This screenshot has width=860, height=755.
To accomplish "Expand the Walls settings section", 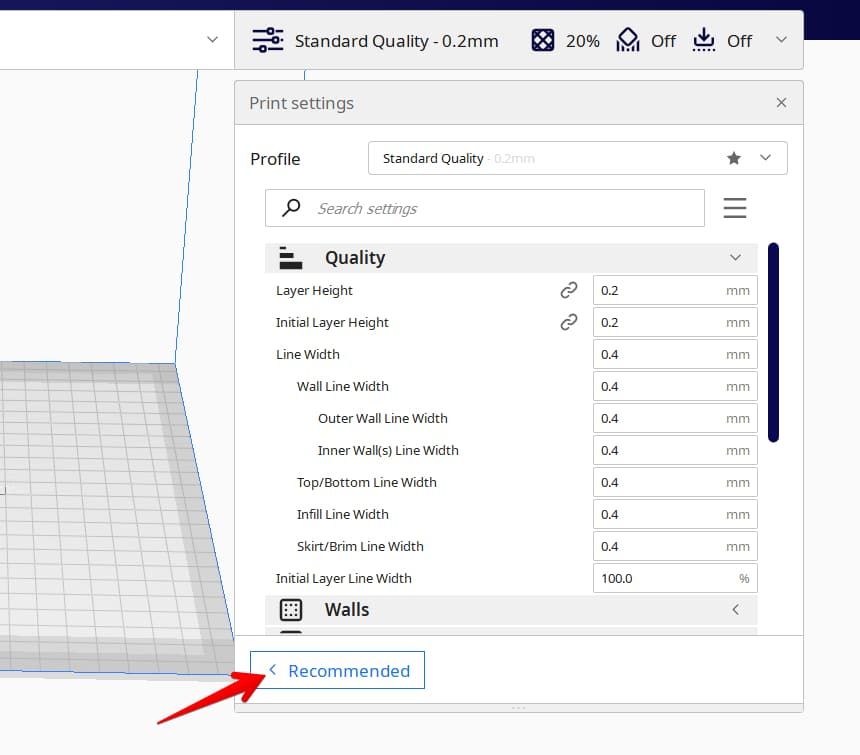I will tap(735, 609).
